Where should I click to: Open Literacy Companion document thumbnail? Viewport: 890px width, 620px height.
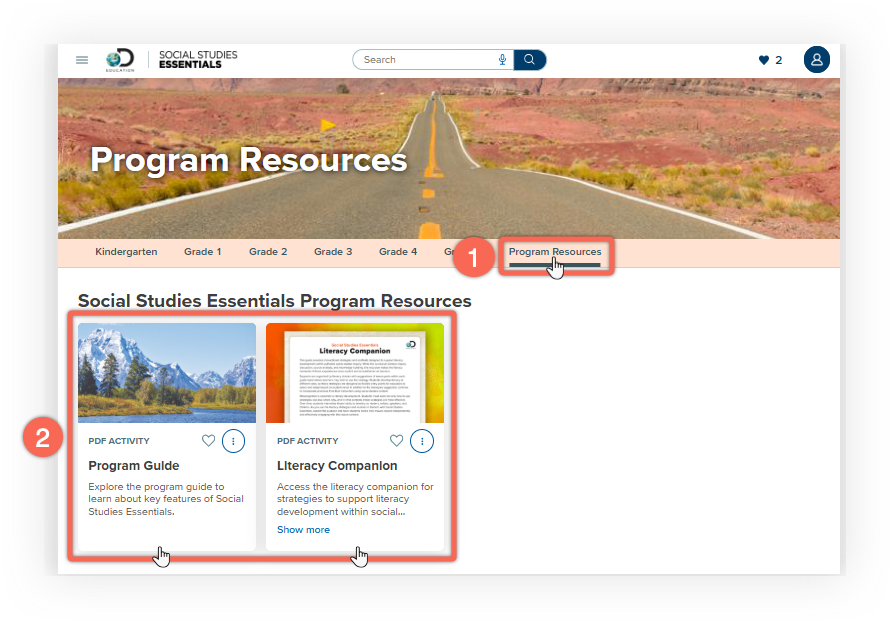[355, 373]
